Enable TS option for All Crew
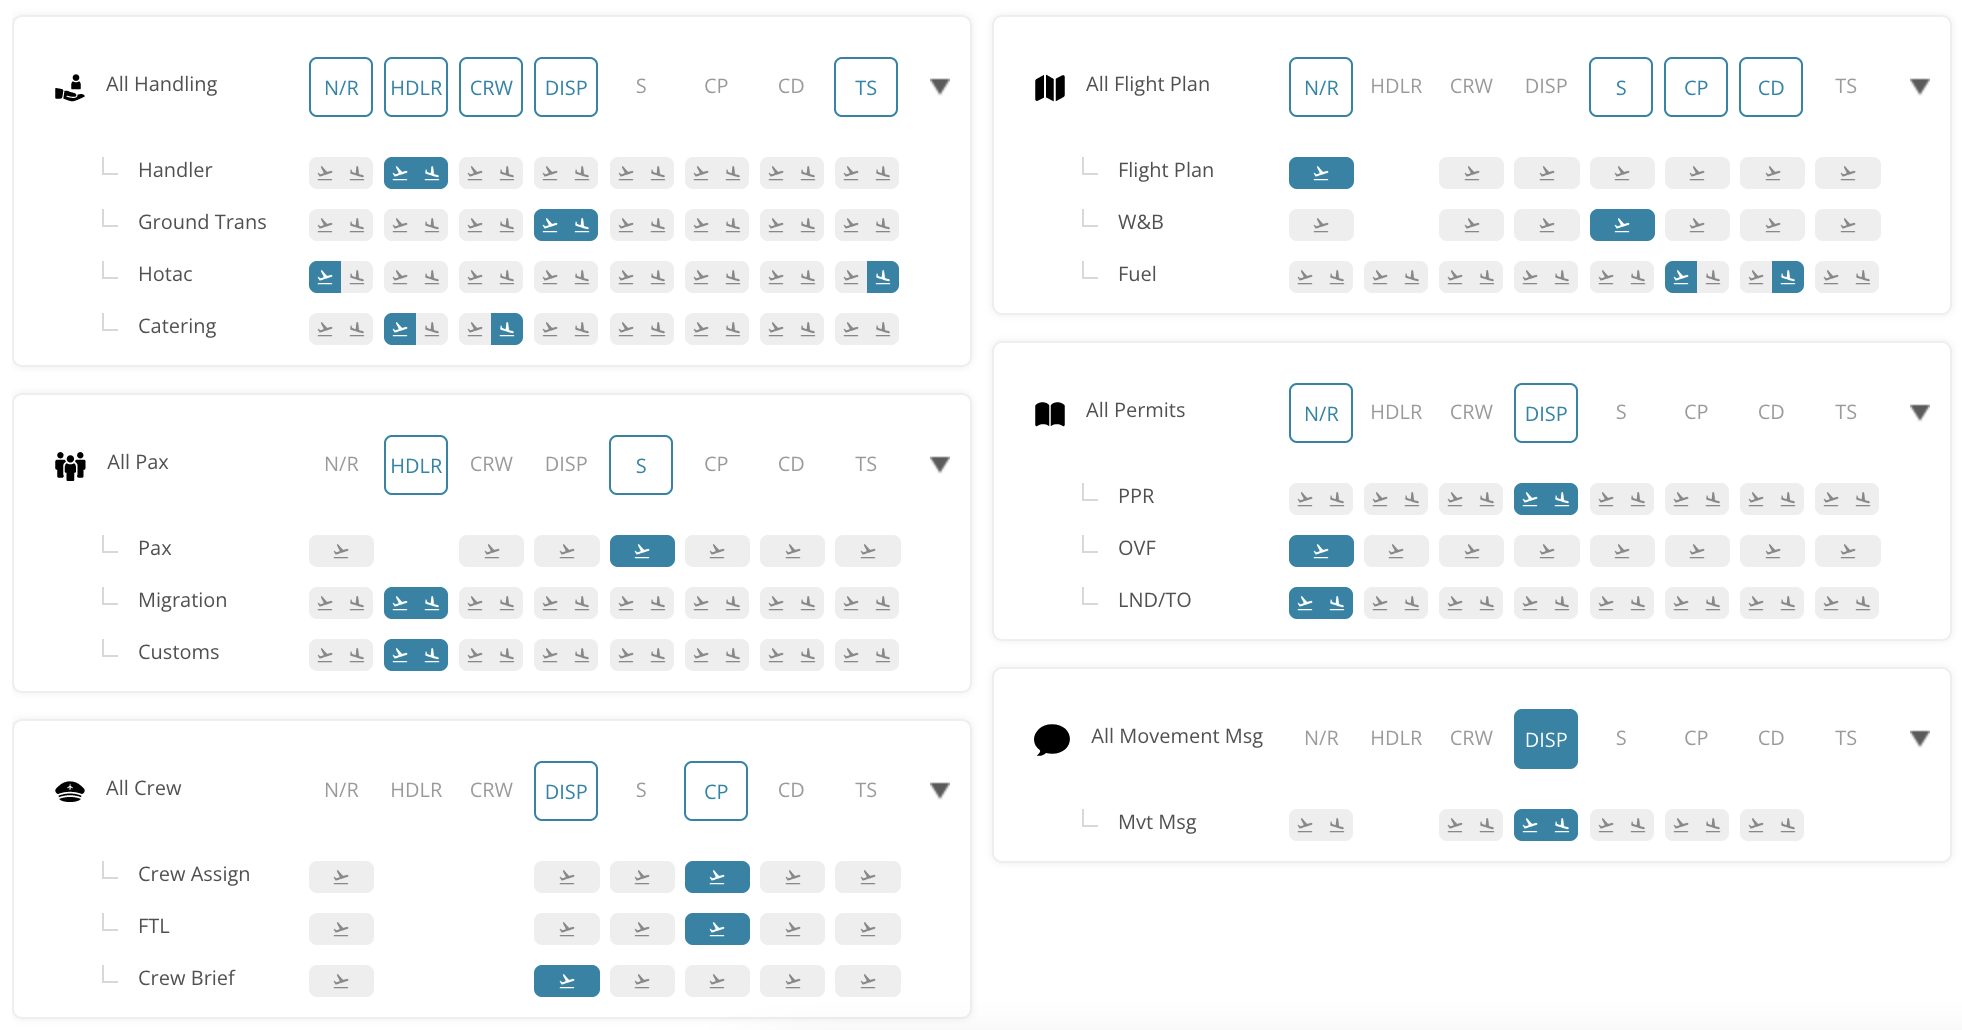Viewport: 1962px width, 1030px height. 866,791
